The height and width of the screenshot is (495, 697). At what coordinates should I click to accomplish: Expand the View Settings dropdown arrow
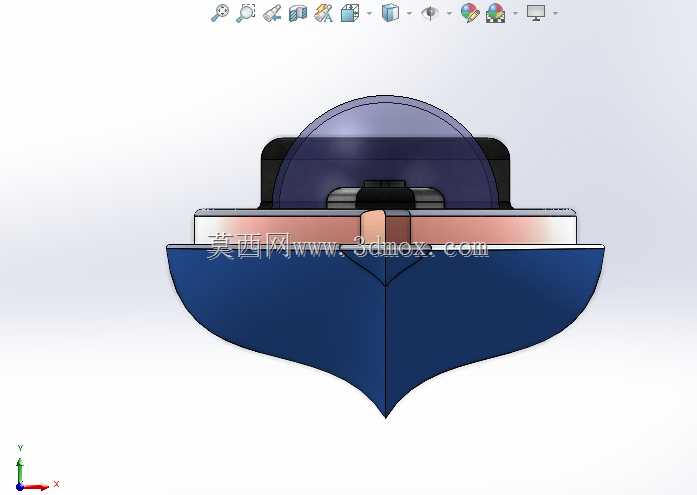[x=556, y=13]
